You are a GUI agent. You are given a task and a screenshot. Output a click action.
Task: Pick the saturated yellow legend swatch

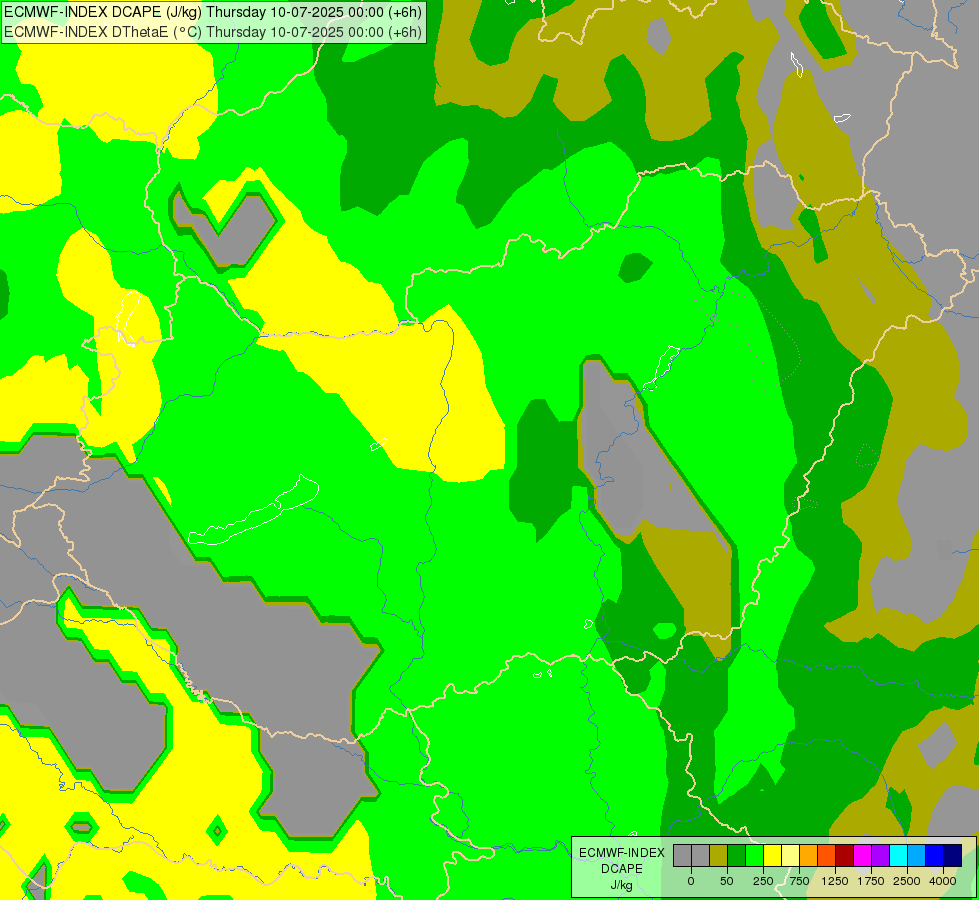tap(772, 856)
